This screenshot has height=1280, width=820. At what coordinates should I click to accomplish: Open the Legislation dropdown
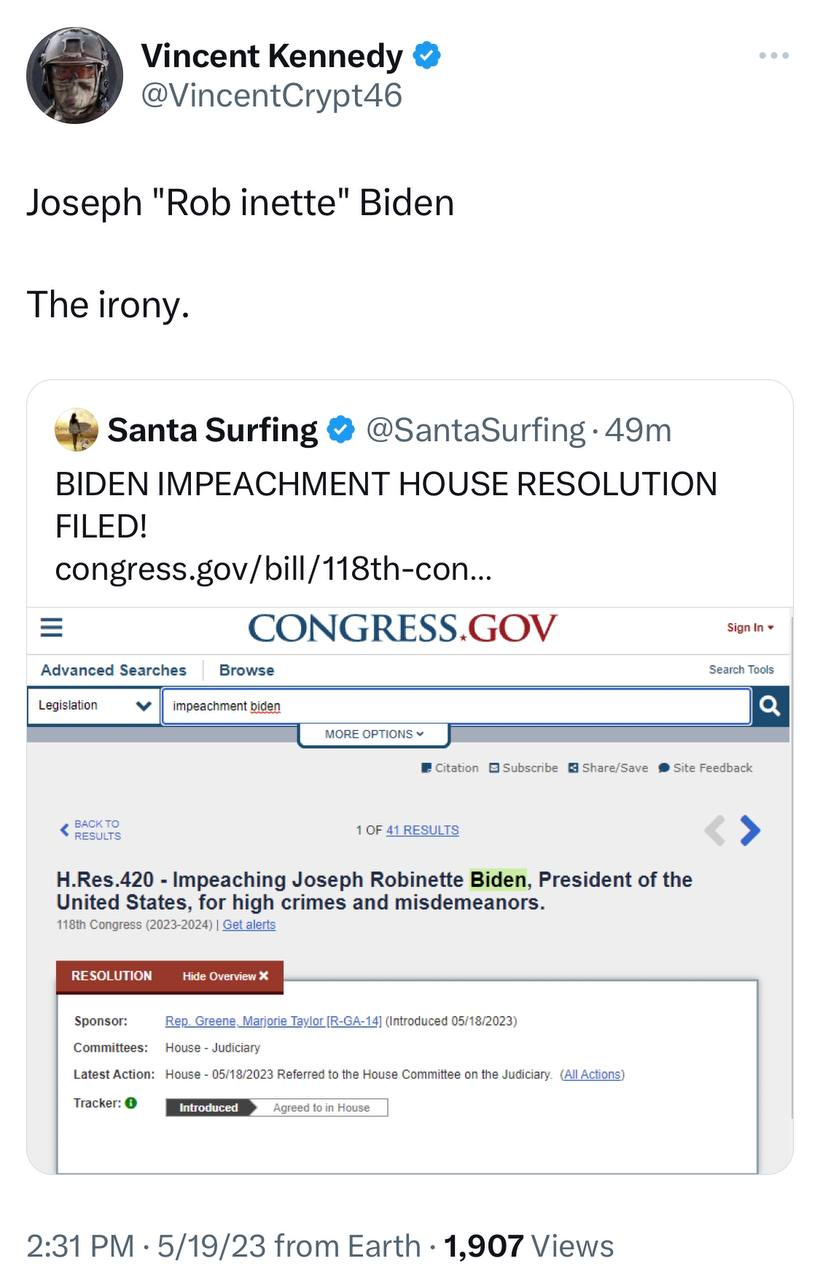(94, 706)
